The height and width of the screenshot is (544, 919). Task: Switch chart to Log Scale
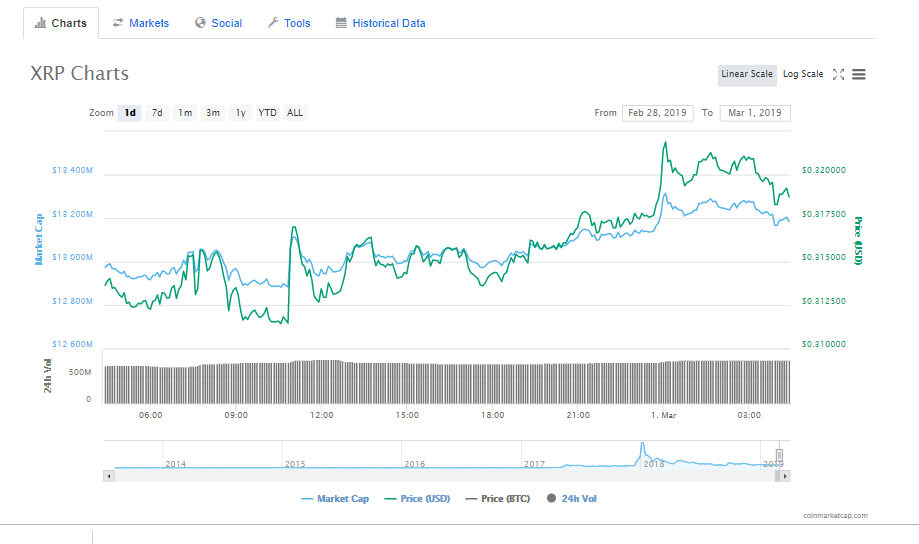[x=803, y=74]
